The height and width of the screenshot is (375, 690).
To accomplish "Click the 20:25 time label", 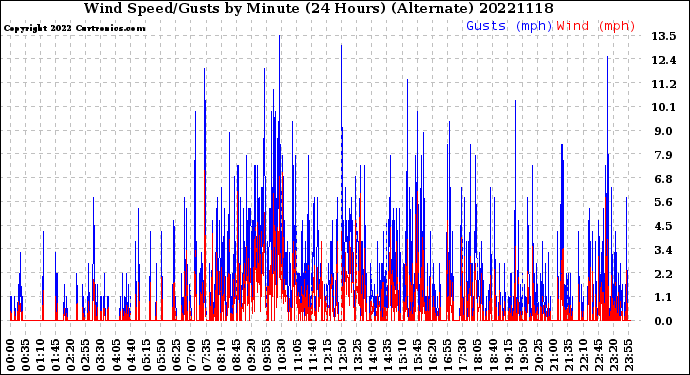I will click(539, 355).
